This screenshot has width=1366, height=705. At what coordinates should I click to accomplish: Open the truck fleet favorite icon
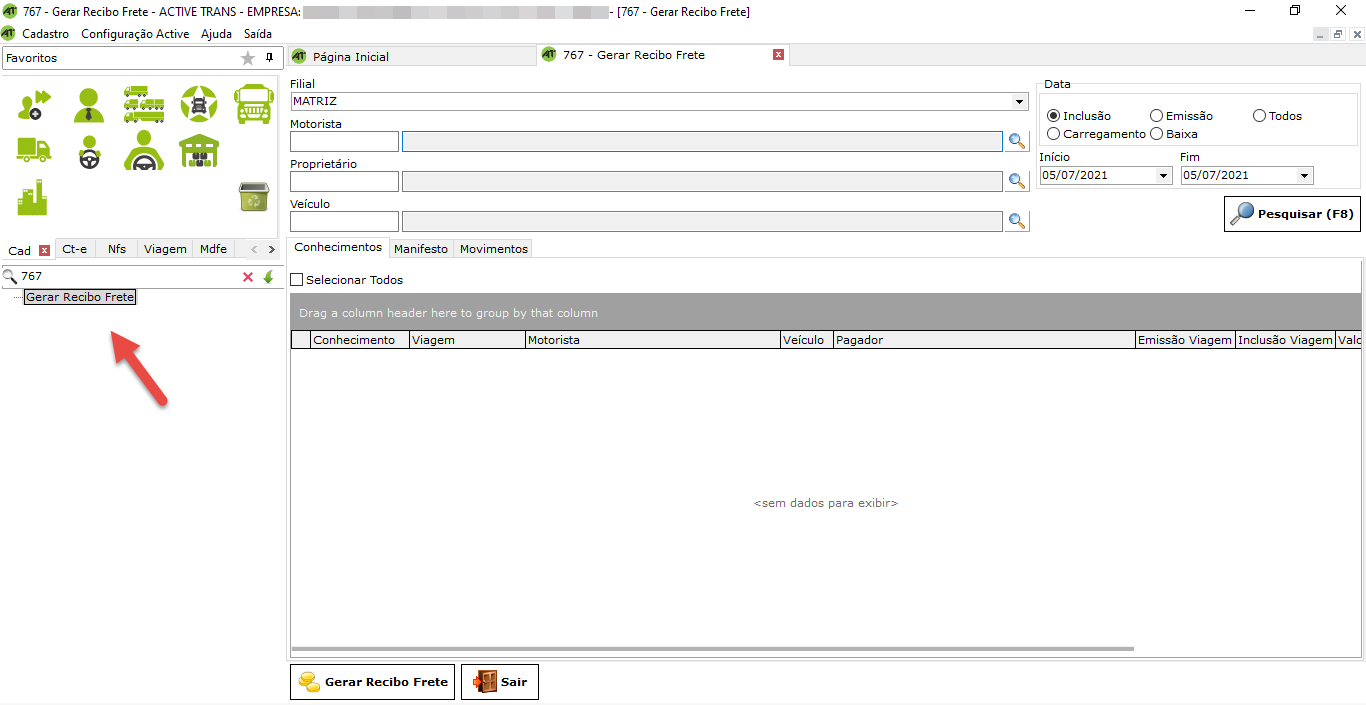144,103
